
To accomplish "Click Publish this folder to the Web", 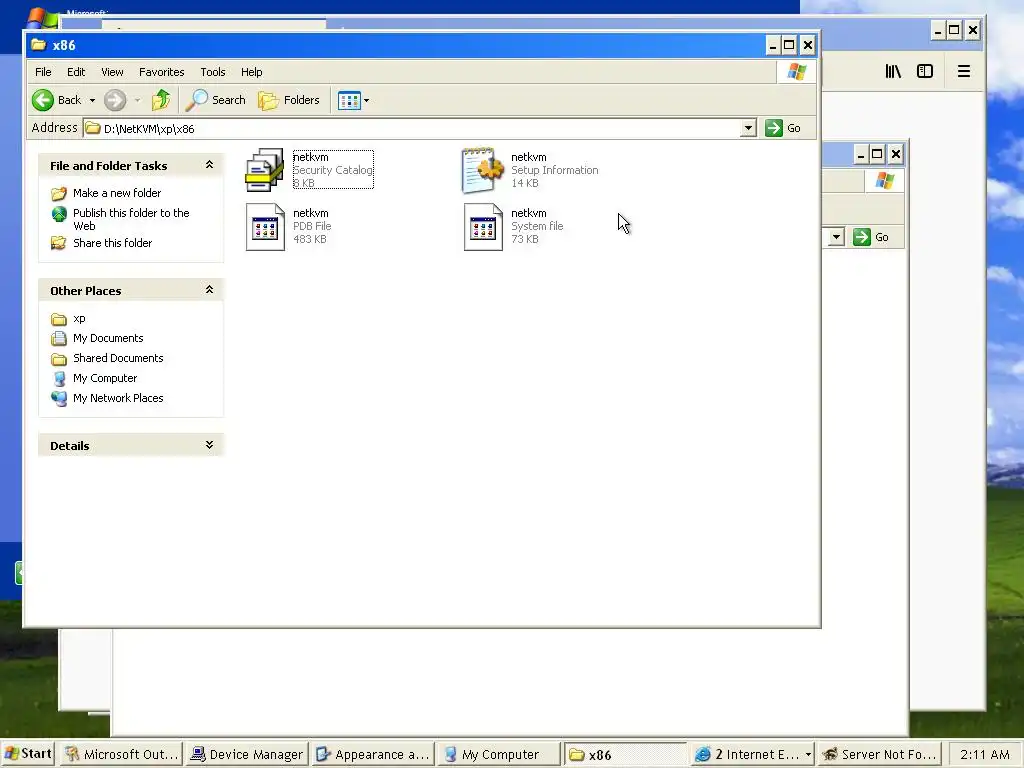I will (x=131, y=219).
